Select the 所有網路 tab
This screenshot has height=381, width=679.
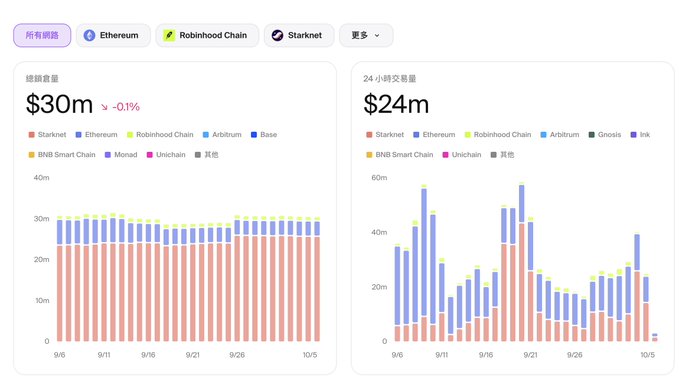point(42,36)
